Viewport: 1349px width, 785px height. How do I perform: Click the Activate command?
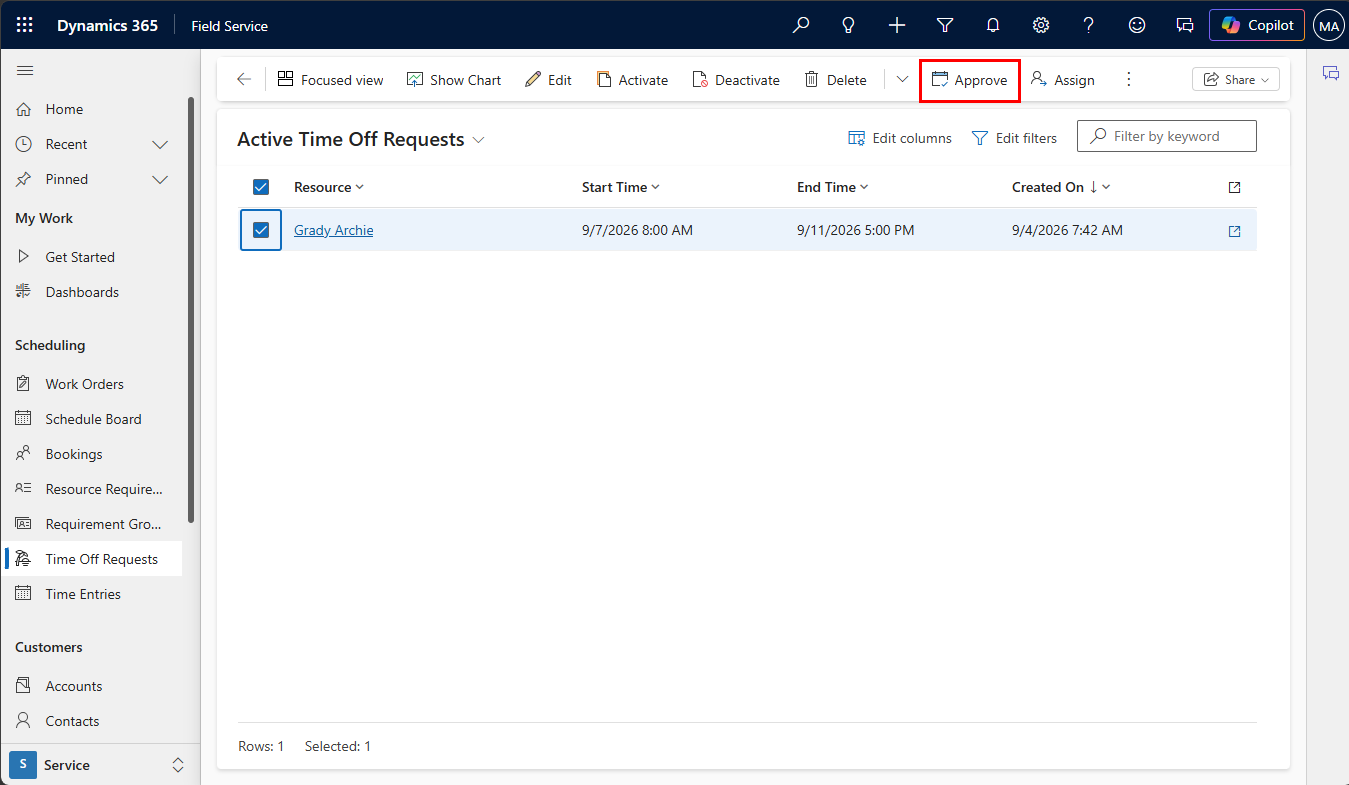click(x=632, y=80)
